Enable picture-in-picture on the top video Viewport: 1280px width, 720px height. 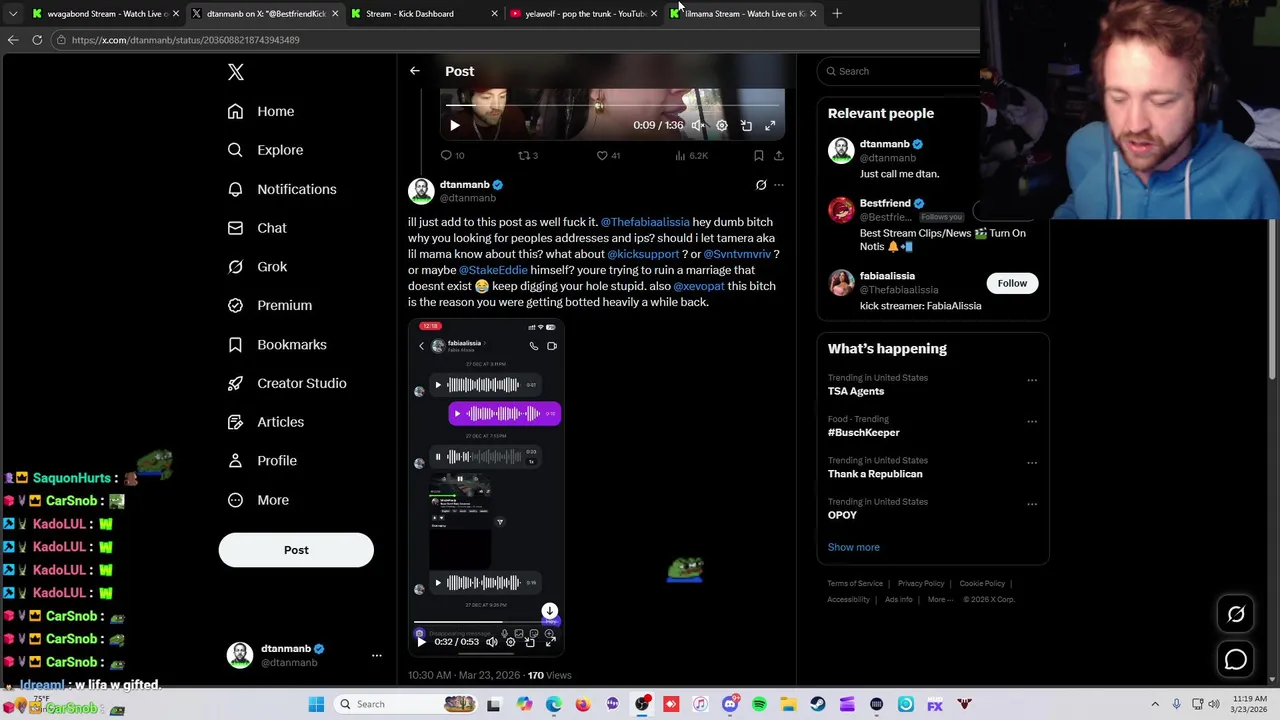pyautogui.click(x=746, y=126)
